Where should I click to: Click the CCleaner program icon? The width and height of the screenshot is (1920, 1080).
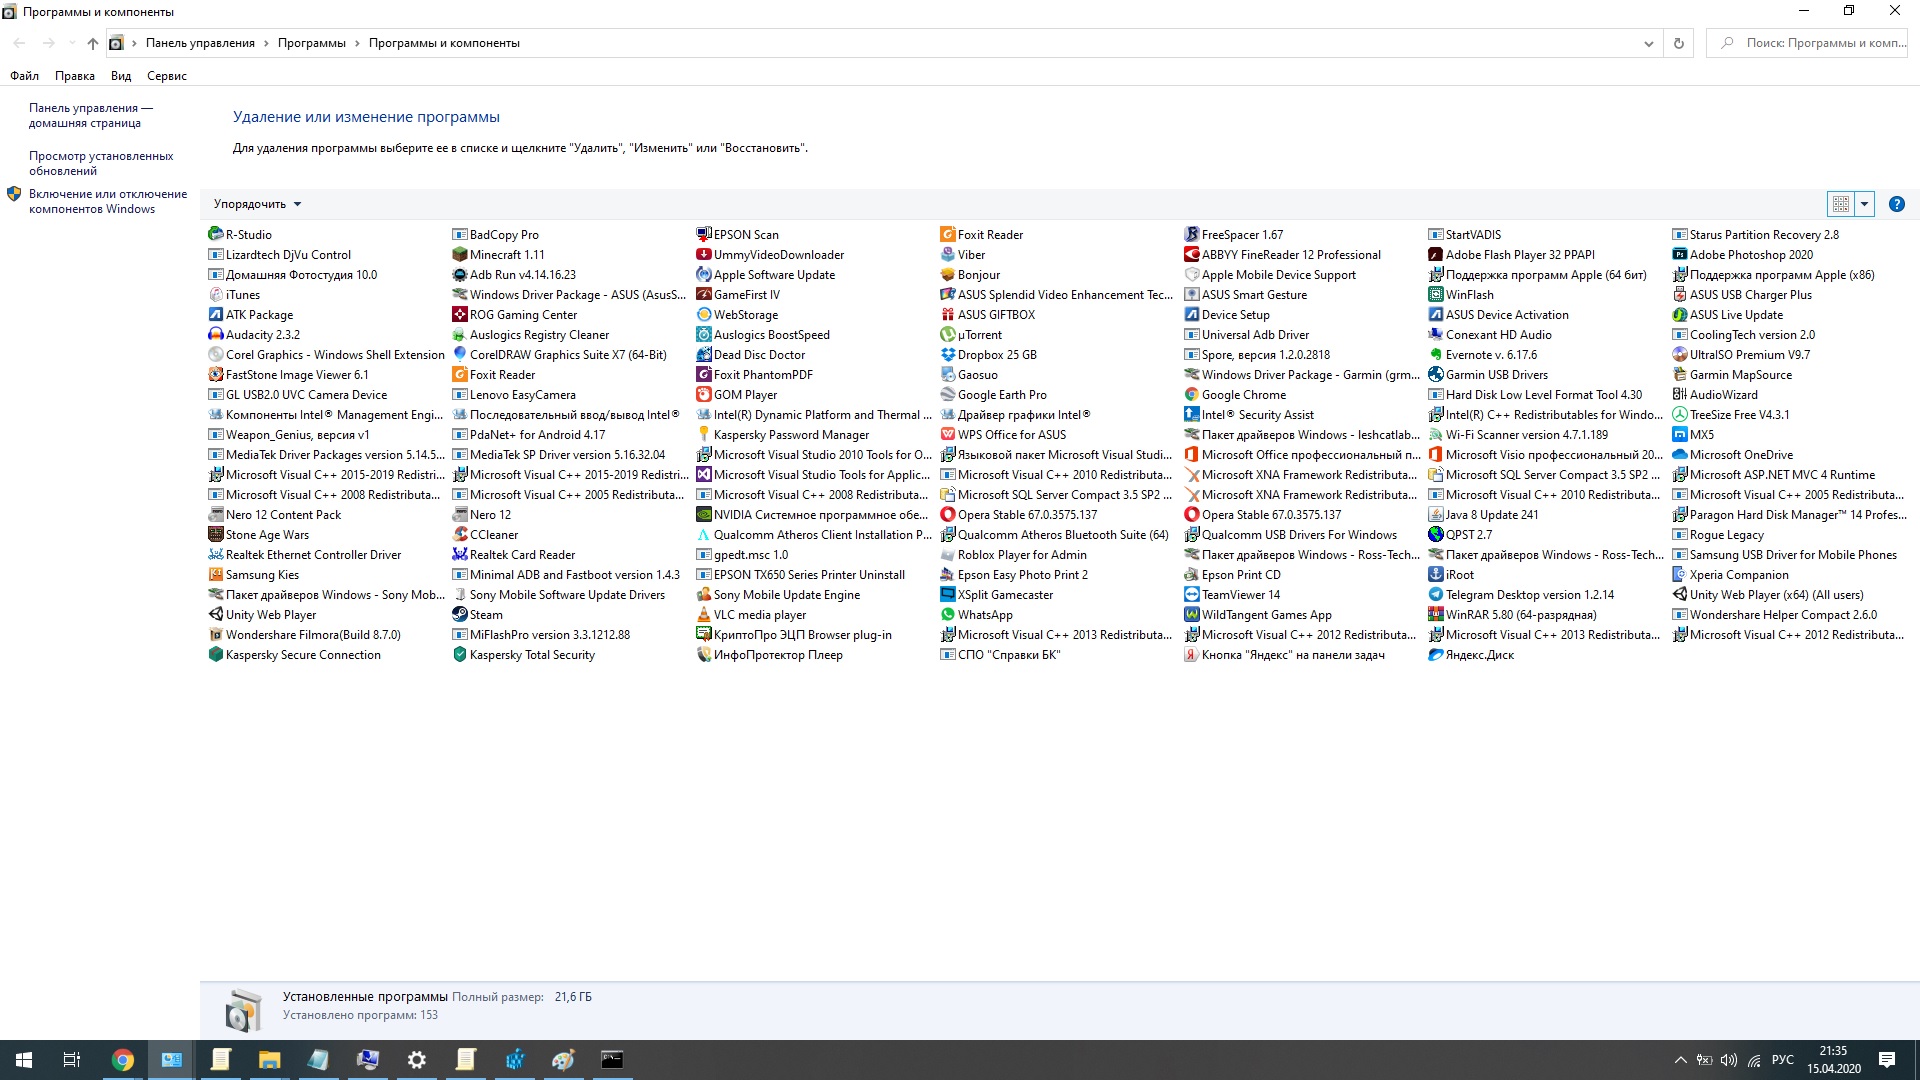459,535
